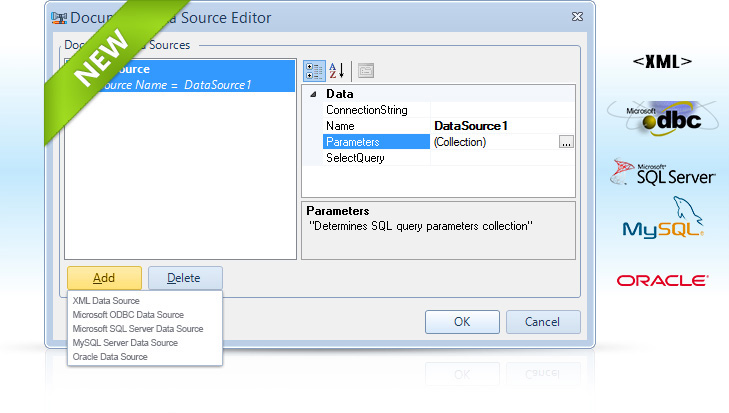Open the Property Pages toolbar icon
Image resolution: width=729 pixels, height=413 pixels.
tap(366, 71)
